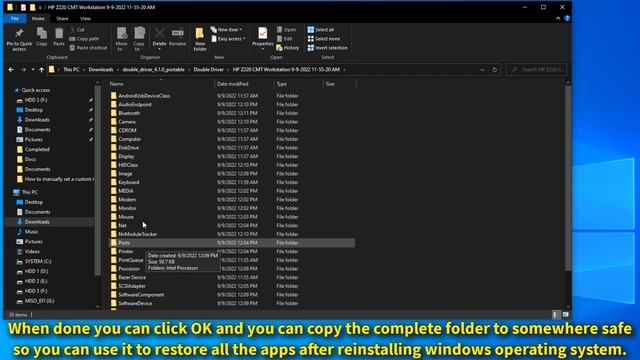The height and width of the screenshot is (360, 640).
Task: Go up one folder level
Action: tap(42, 70)
